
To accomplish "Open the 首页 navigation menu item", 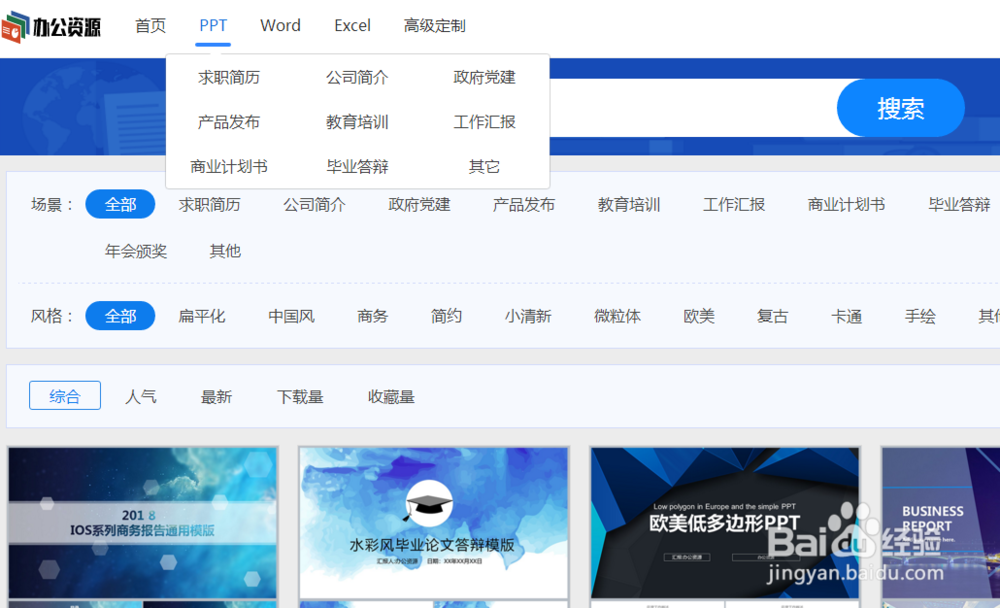I will tap(150, 26).
